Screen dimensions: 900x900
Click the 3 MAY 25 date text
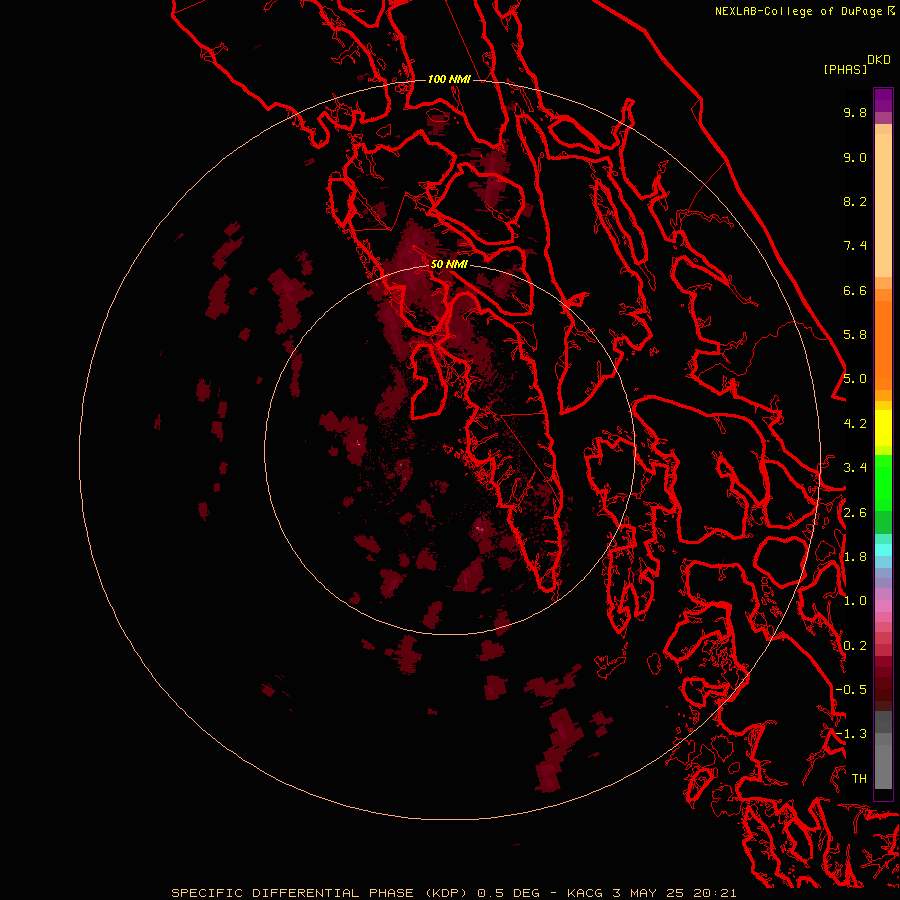click(x=649, y=893)
